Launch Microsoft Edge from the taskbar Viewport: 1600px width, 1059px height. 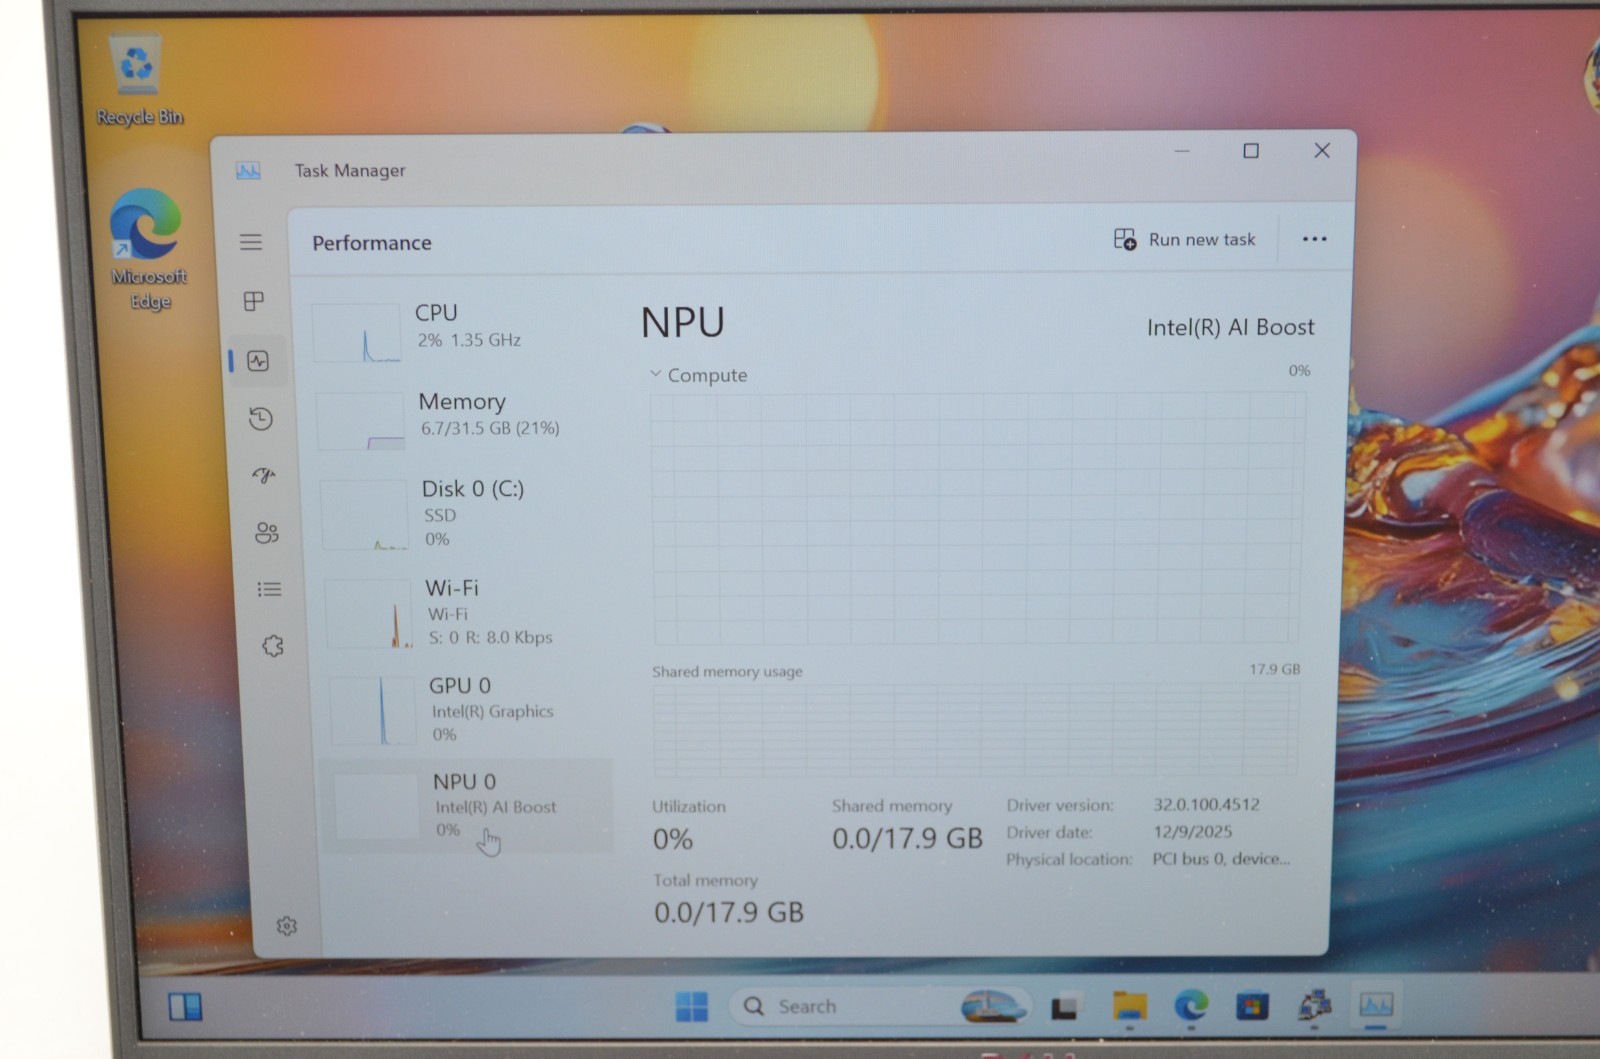[1191, 1005]
